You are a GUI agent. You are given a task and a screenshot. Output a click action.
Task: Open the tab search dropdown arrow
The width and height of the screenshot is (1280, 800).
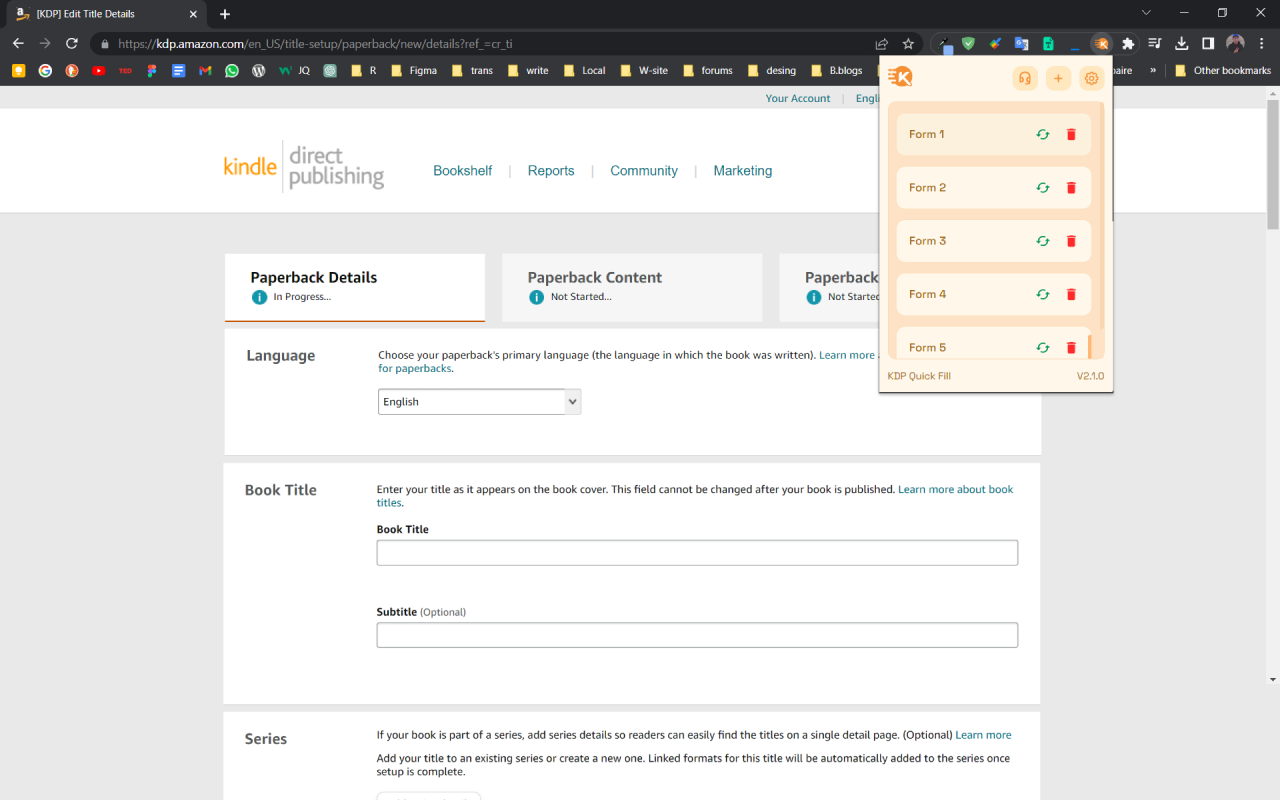coord(1146,13)
